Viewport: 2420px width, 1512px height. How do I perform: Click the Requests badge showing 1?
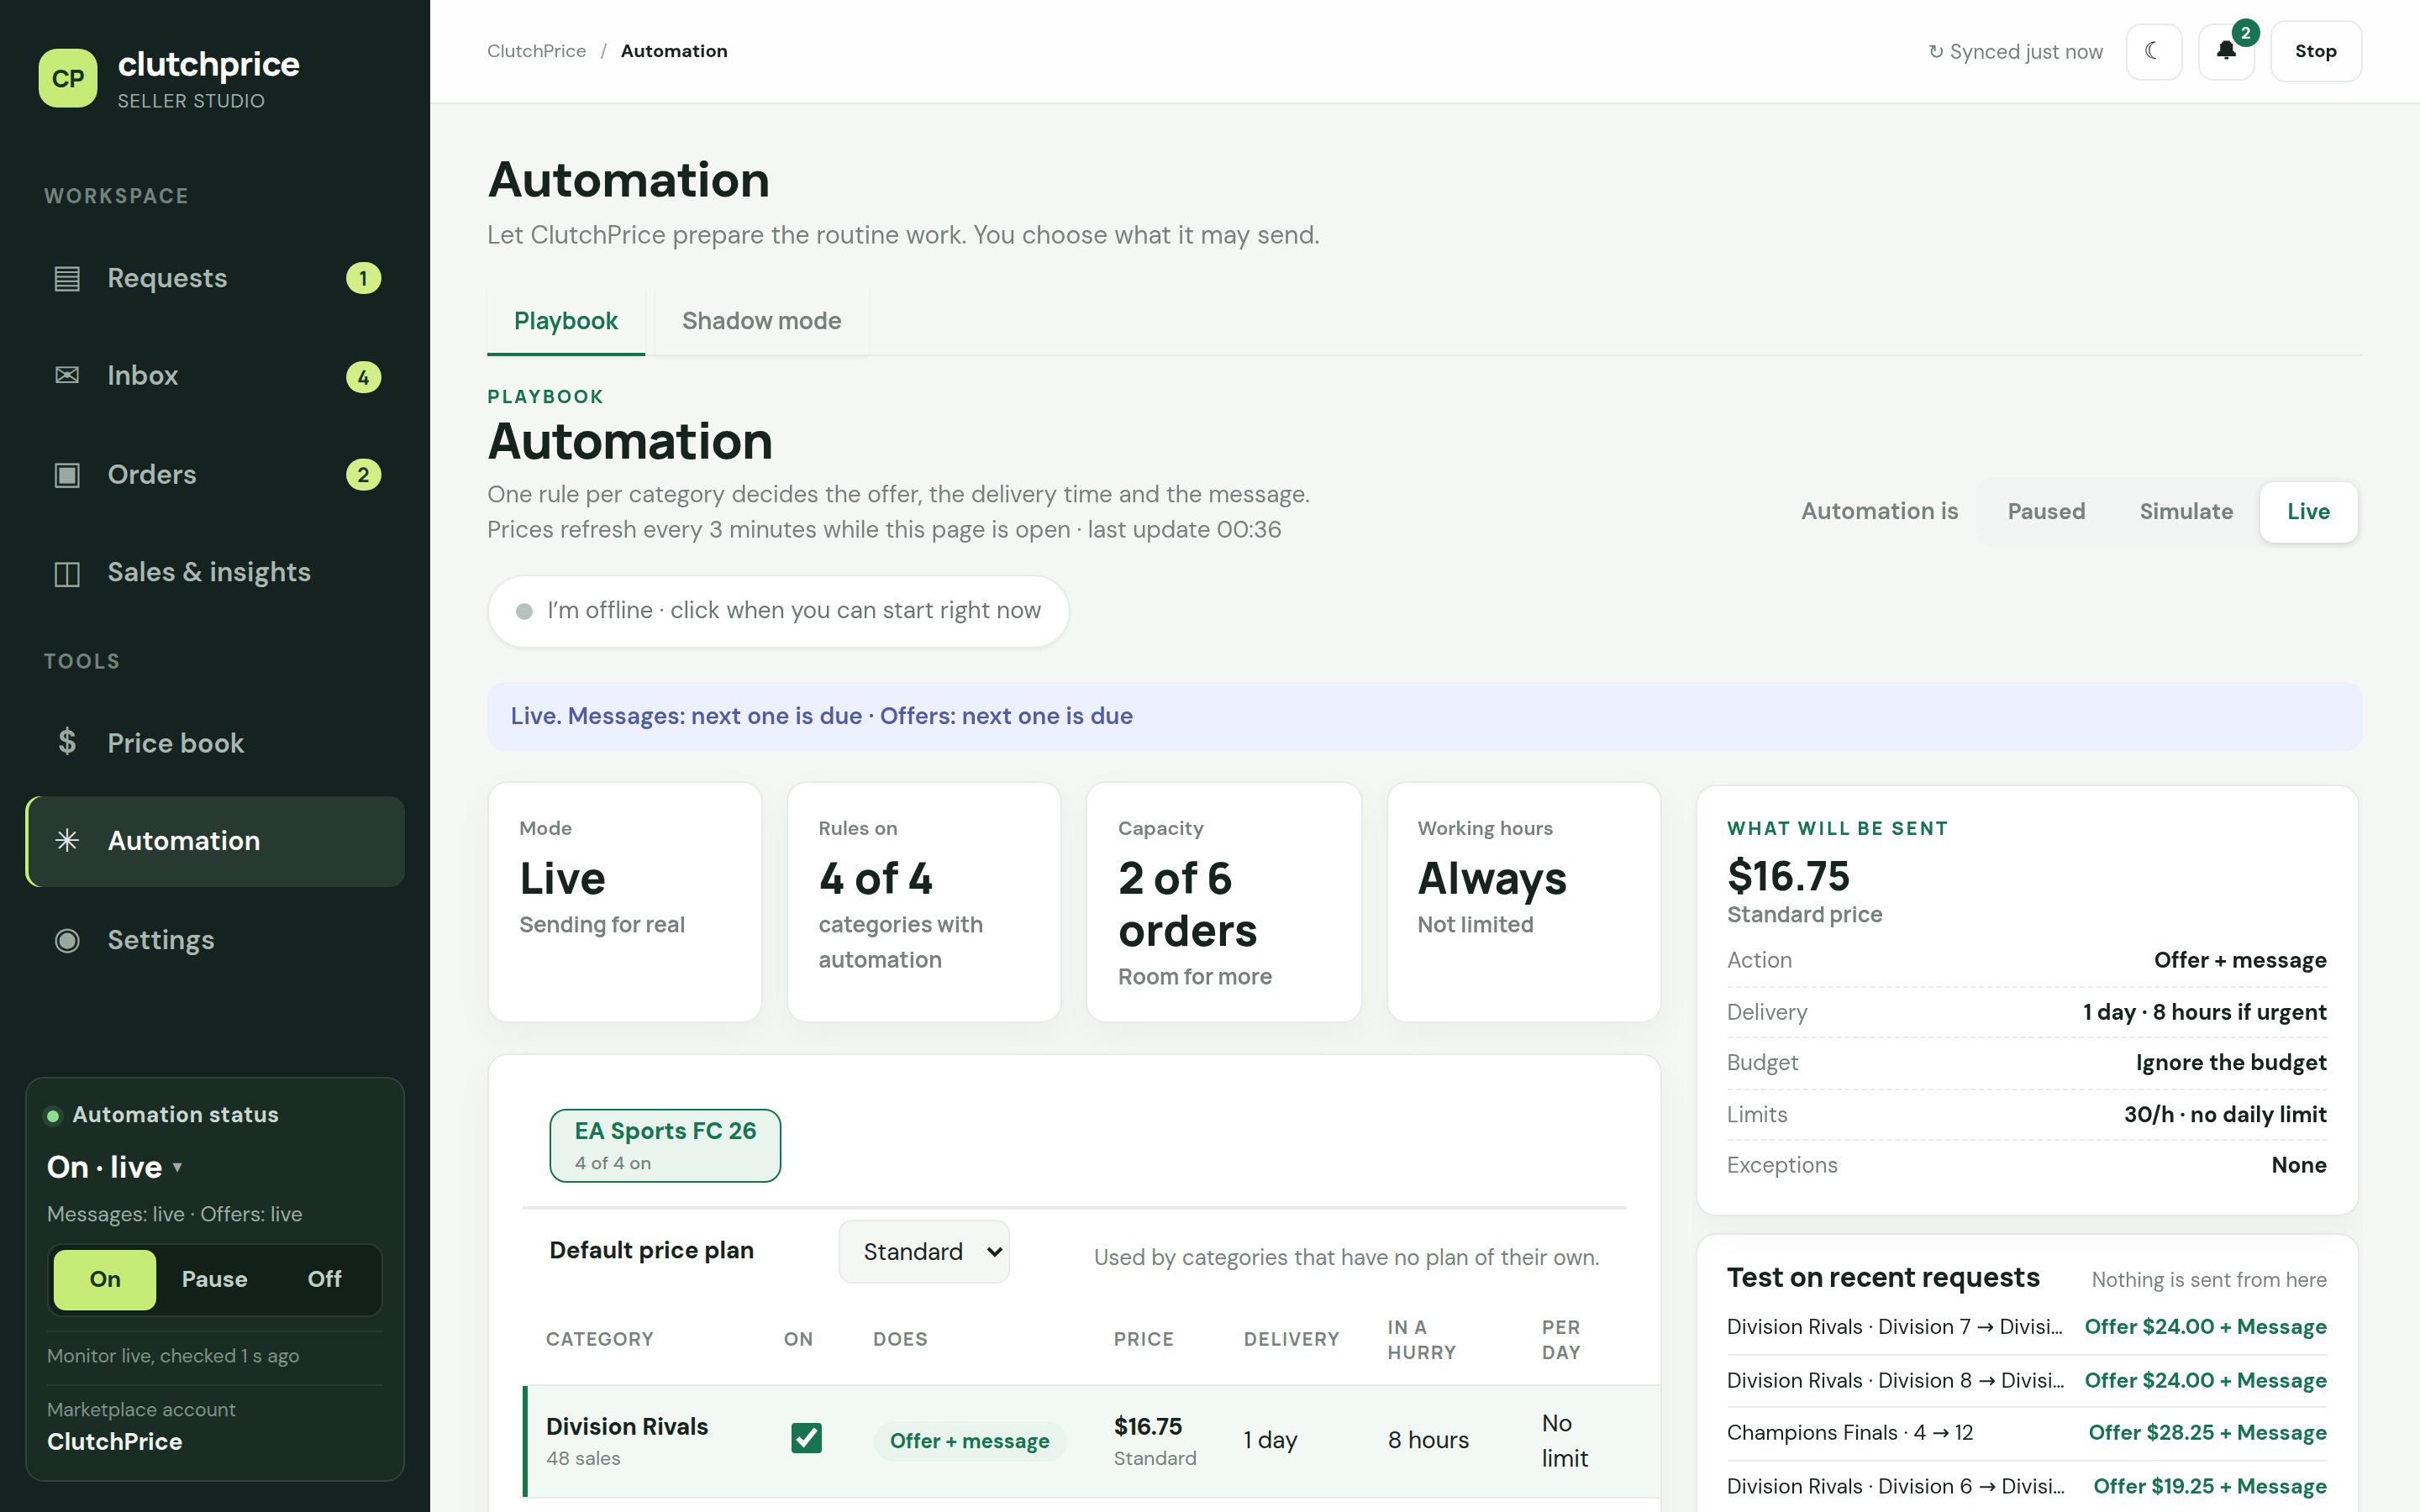(363, 278)
